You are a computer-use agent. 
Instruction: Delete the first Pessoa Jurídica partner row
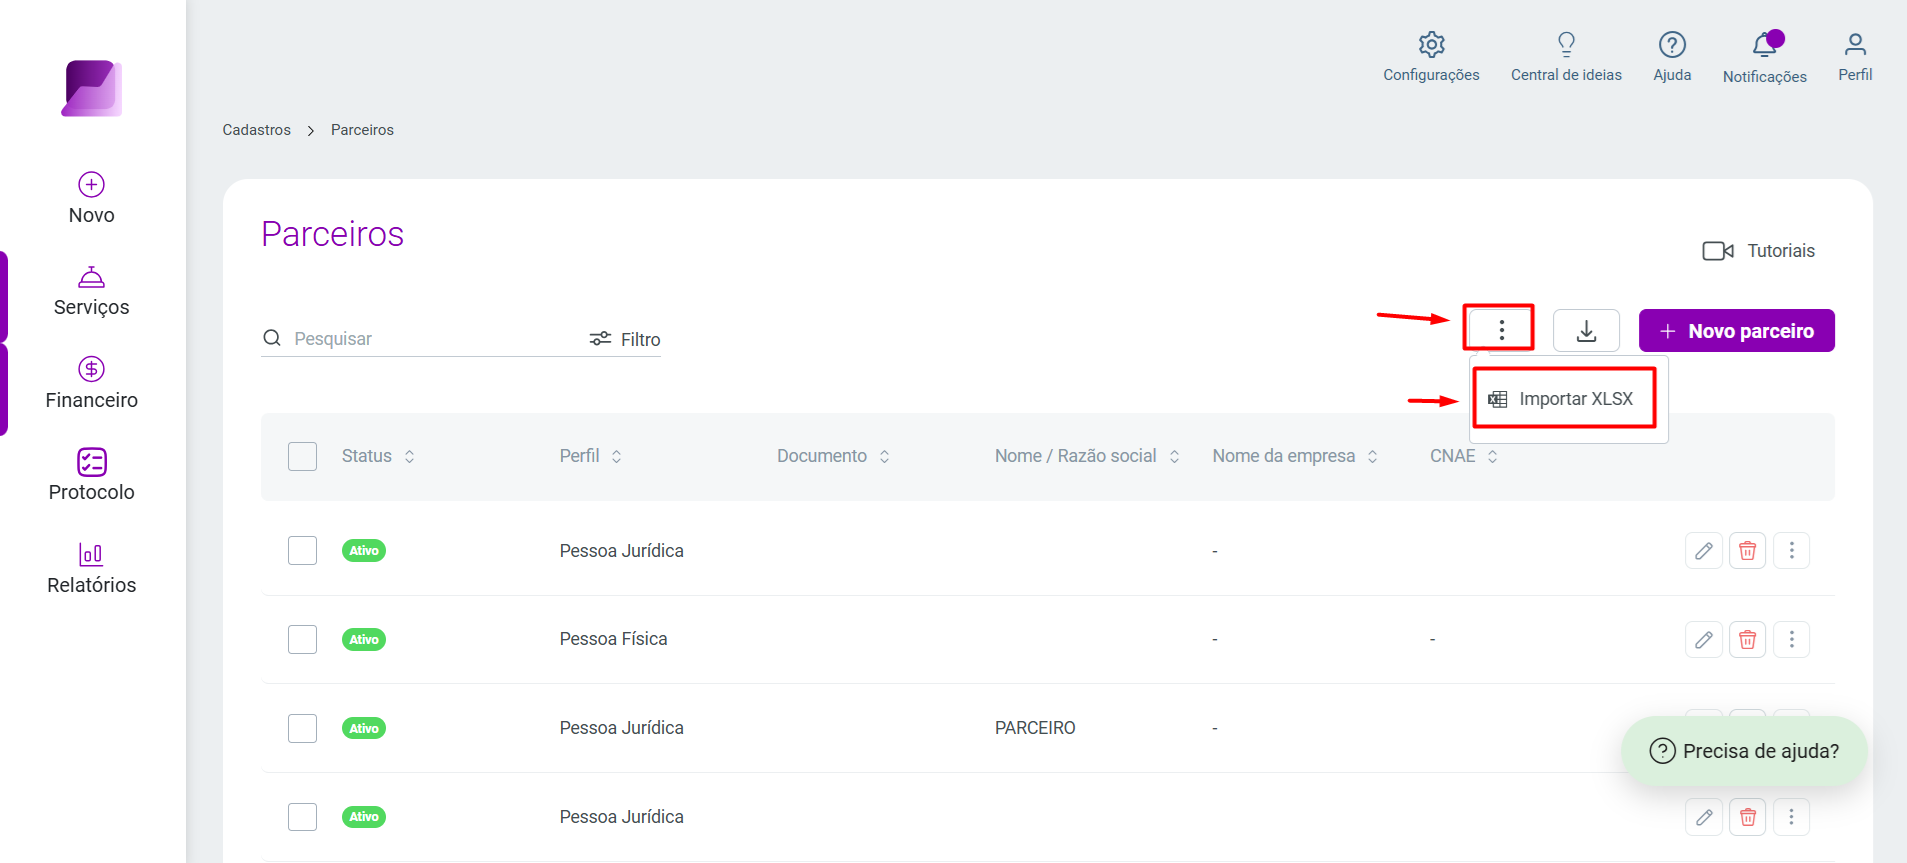[x=1747, y=551]
